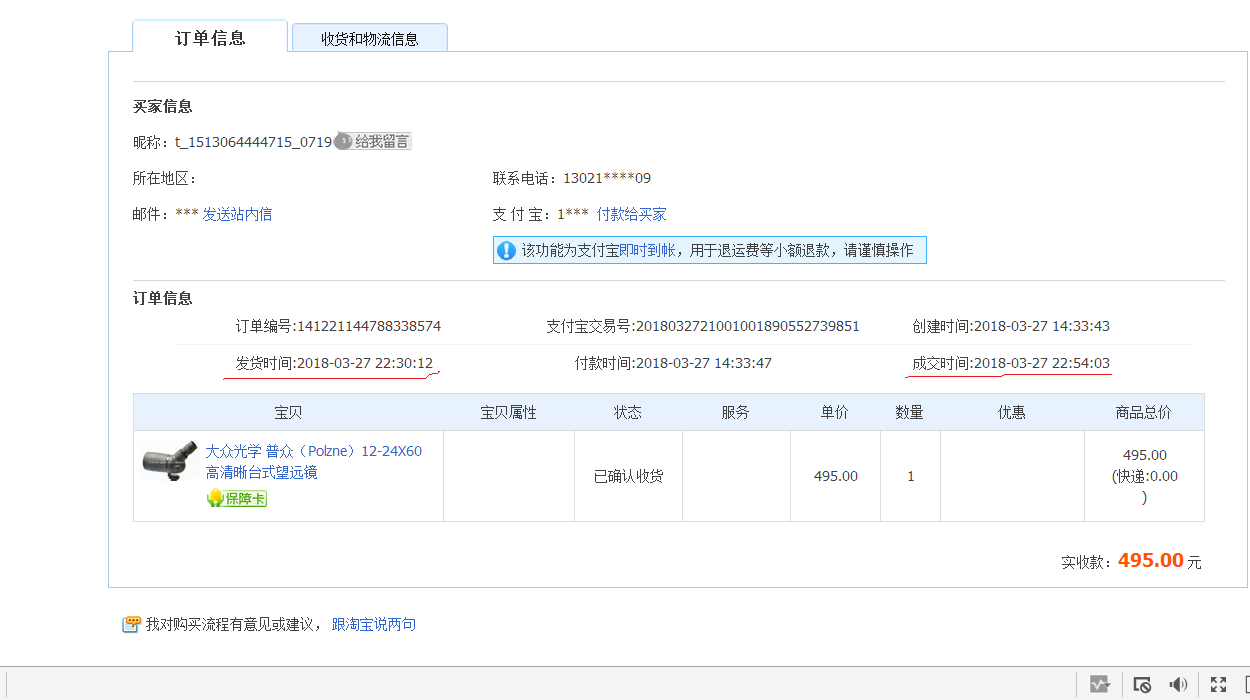Mute sound using the speaker icon
This screenshot has height=700, width=1250.
(1178, 684)
